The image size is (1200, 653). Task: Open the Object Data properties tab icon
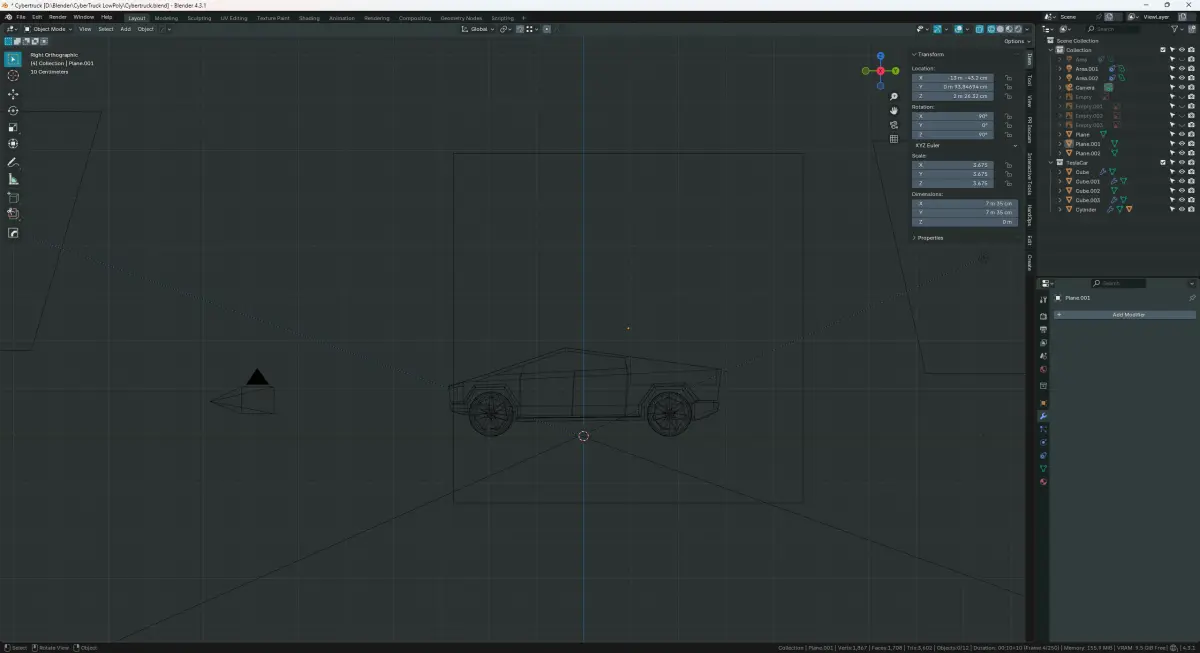[1043, 468]
